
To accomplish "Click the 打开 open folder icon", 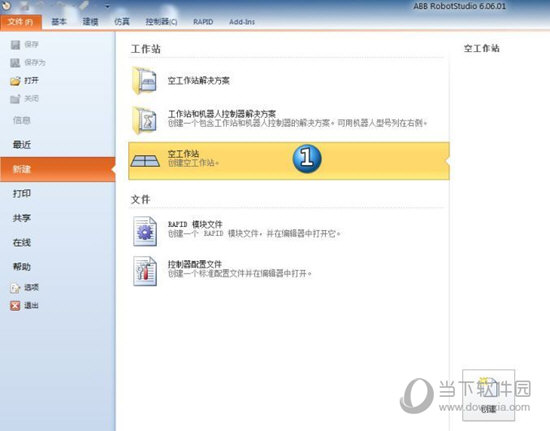I will click(15, 81).
